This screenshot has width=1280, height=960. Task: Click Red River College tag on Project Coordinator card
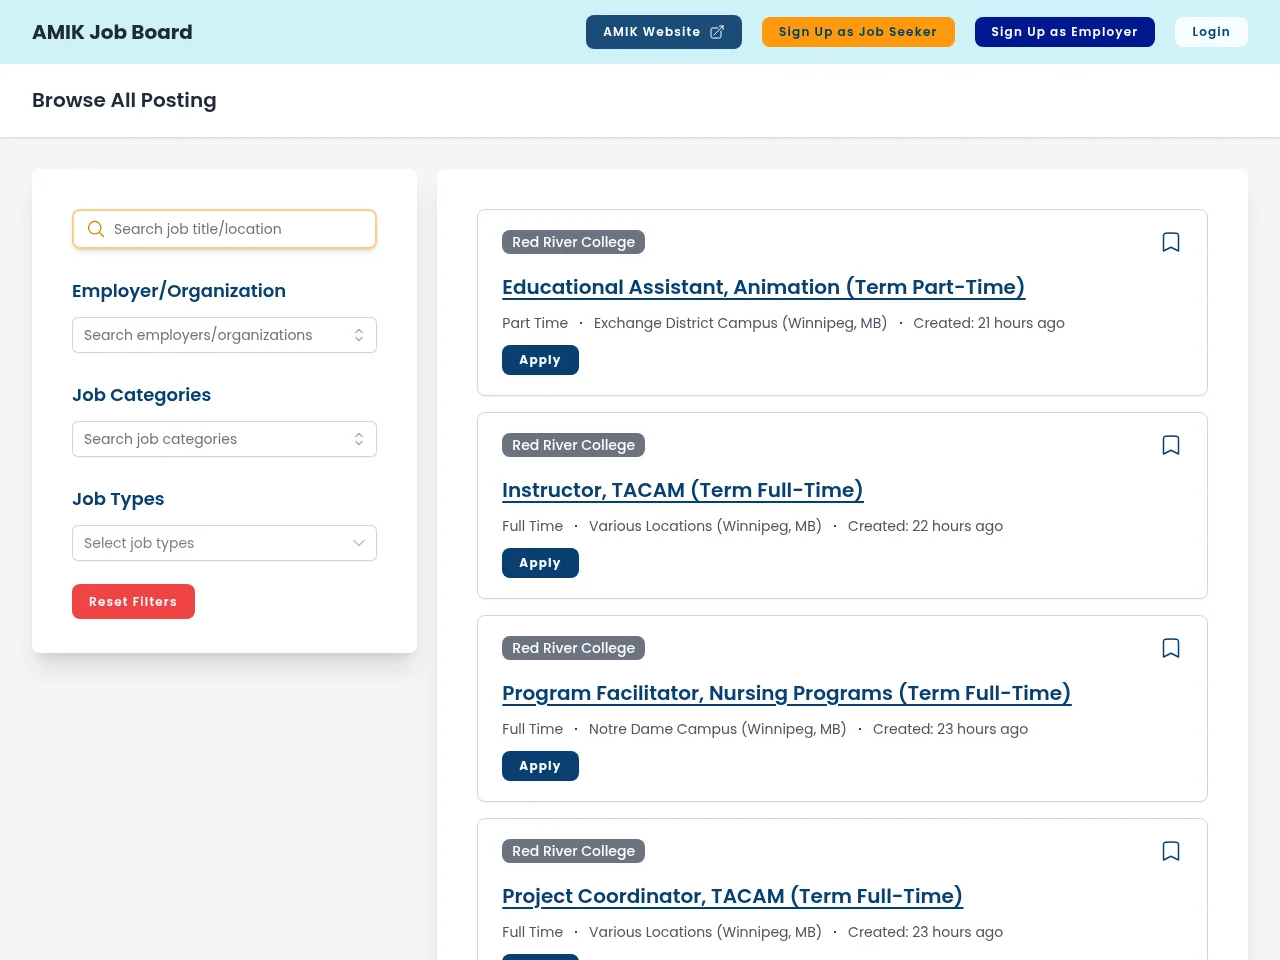click(x=574, y=851)
